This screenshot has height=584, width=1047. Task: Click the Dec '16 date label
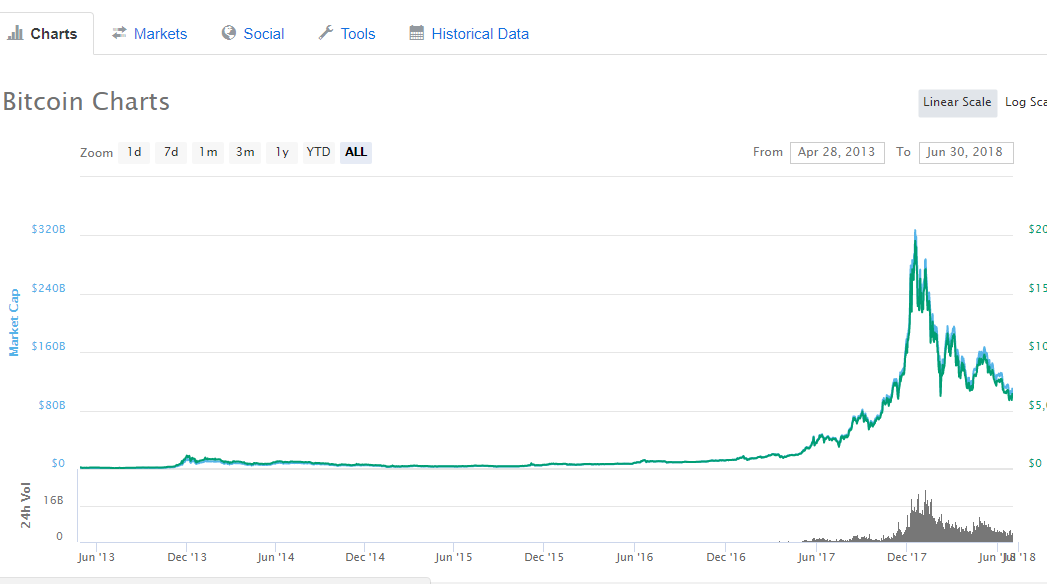(726, 557)
